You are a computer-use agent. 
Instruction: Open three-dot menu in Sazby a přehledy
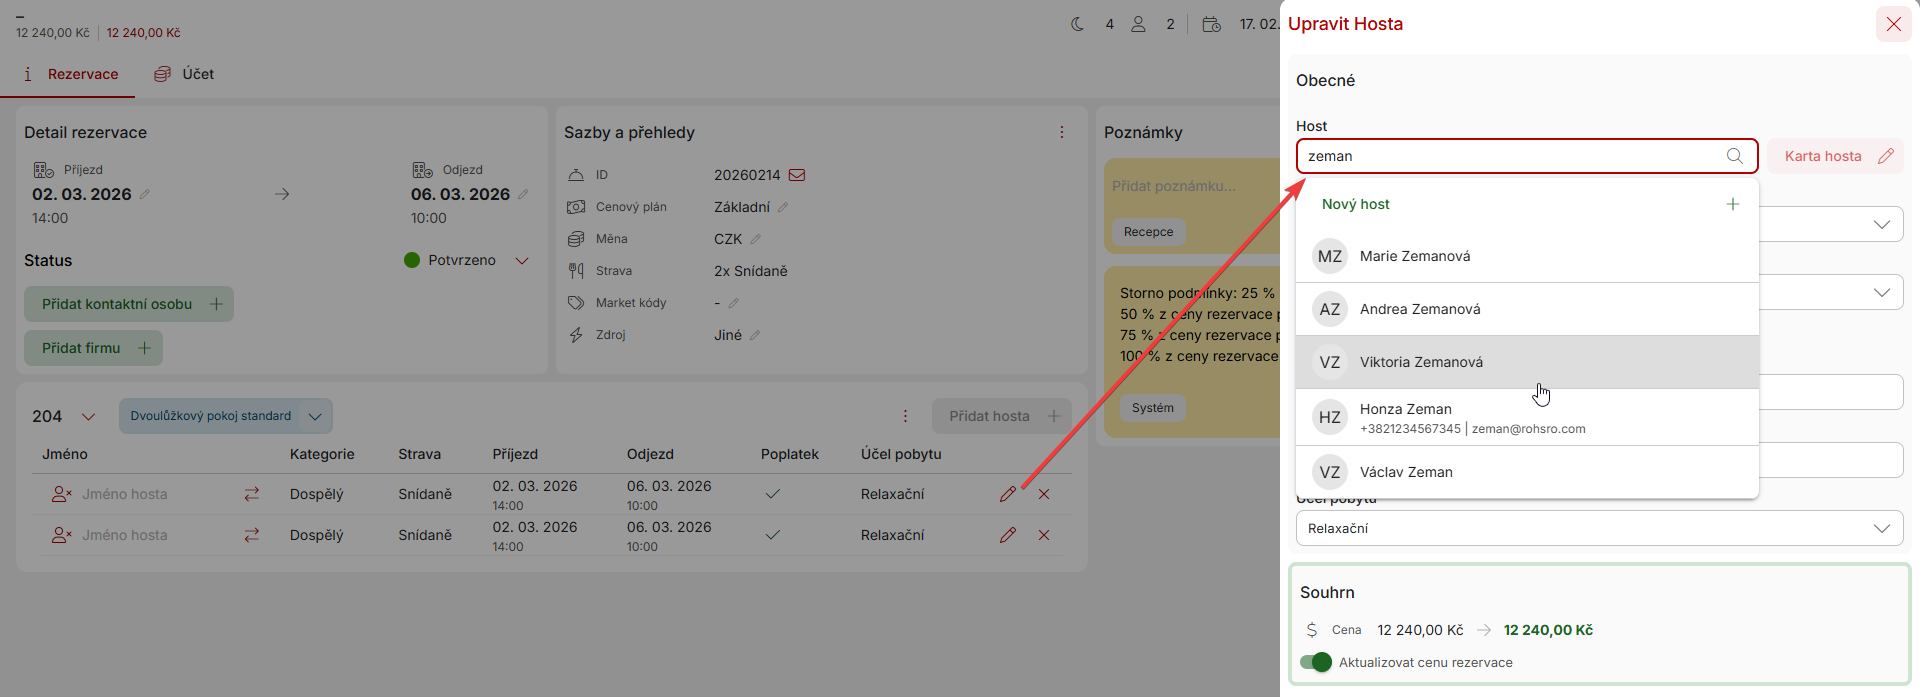pyautogui.click(x=1062, y=132)
